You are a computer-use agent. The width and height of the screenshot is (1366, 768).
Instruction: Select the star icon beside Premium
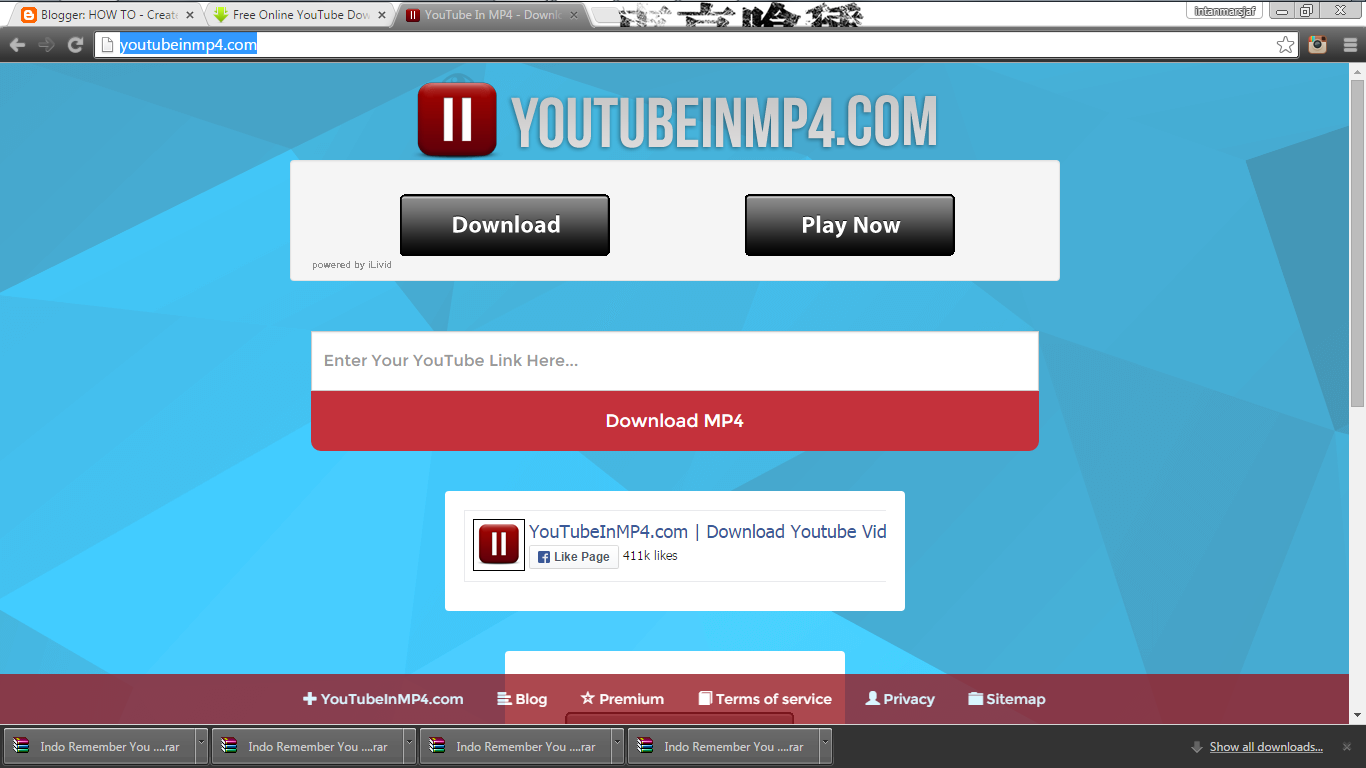(588, 698)
